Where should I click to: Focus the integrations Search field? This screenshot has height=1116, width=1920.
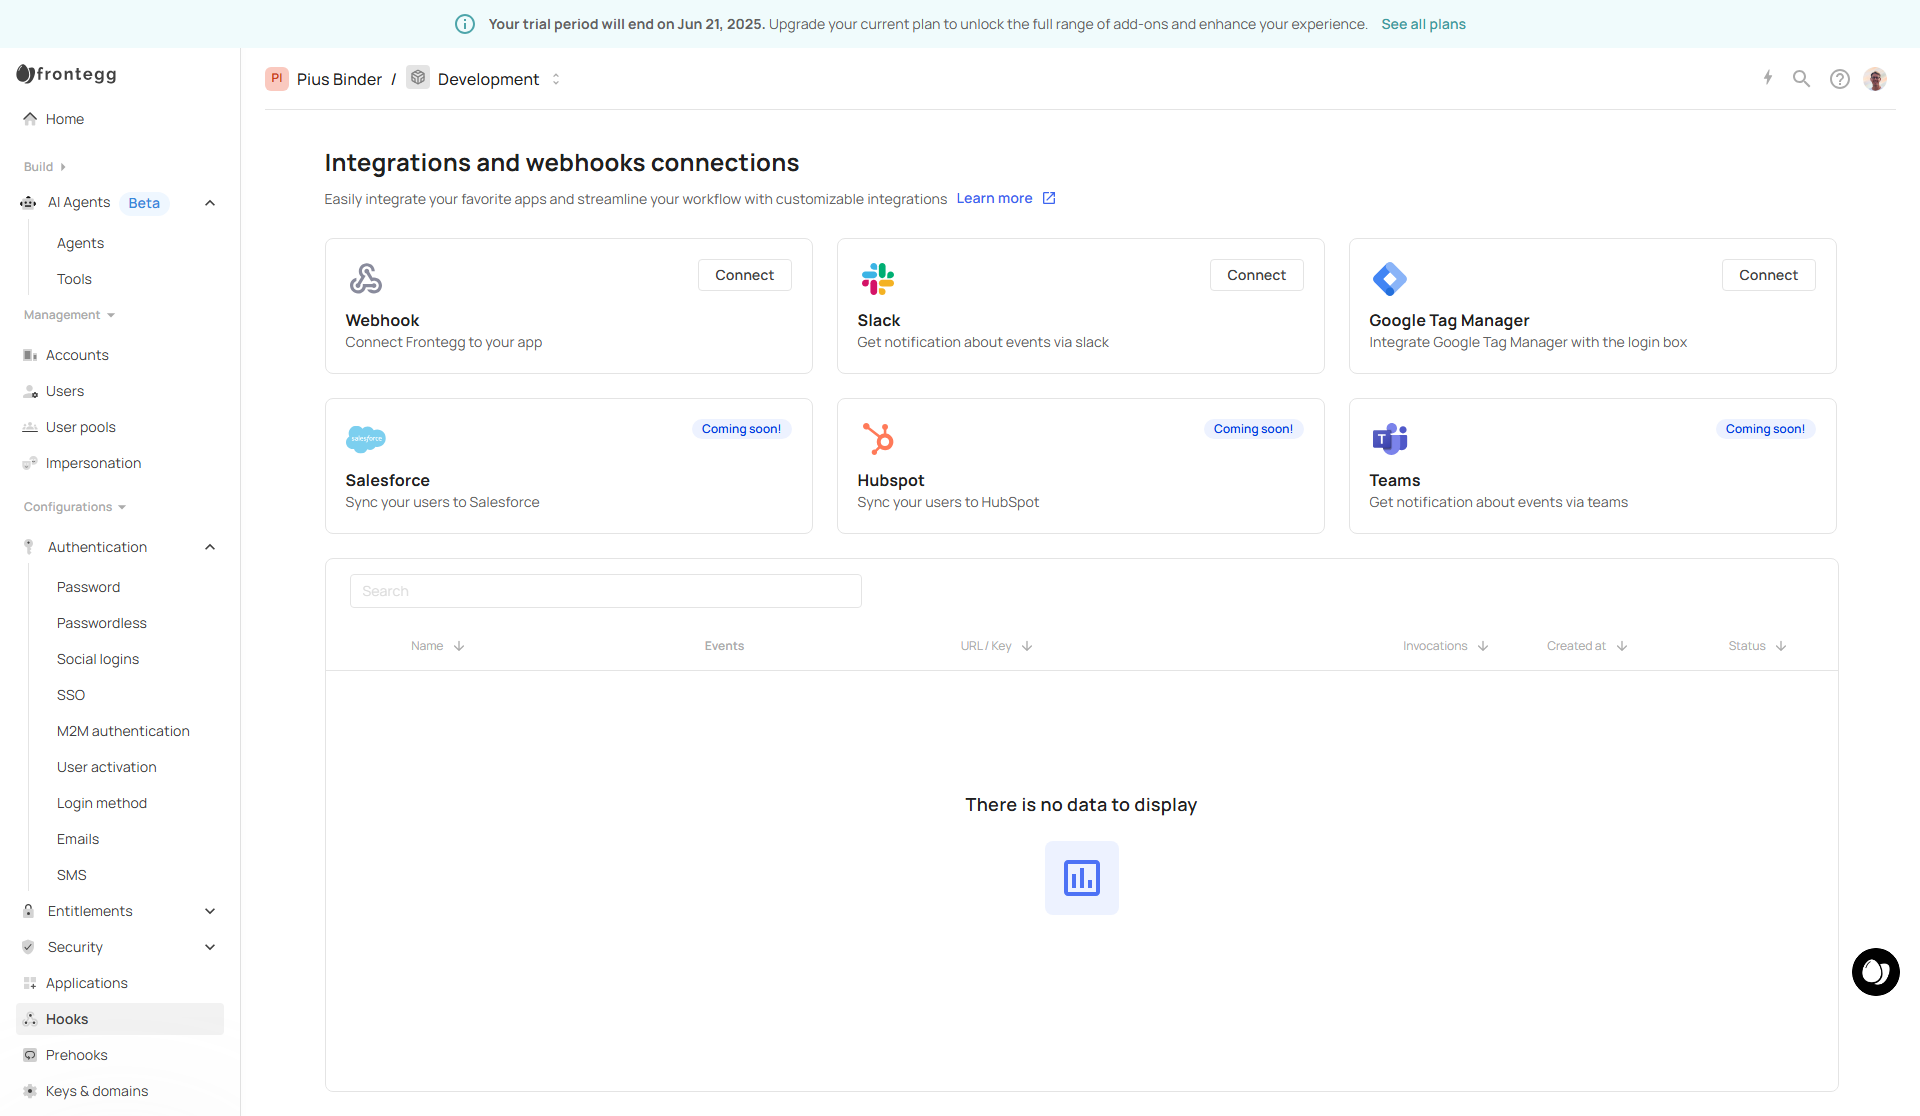606,591
